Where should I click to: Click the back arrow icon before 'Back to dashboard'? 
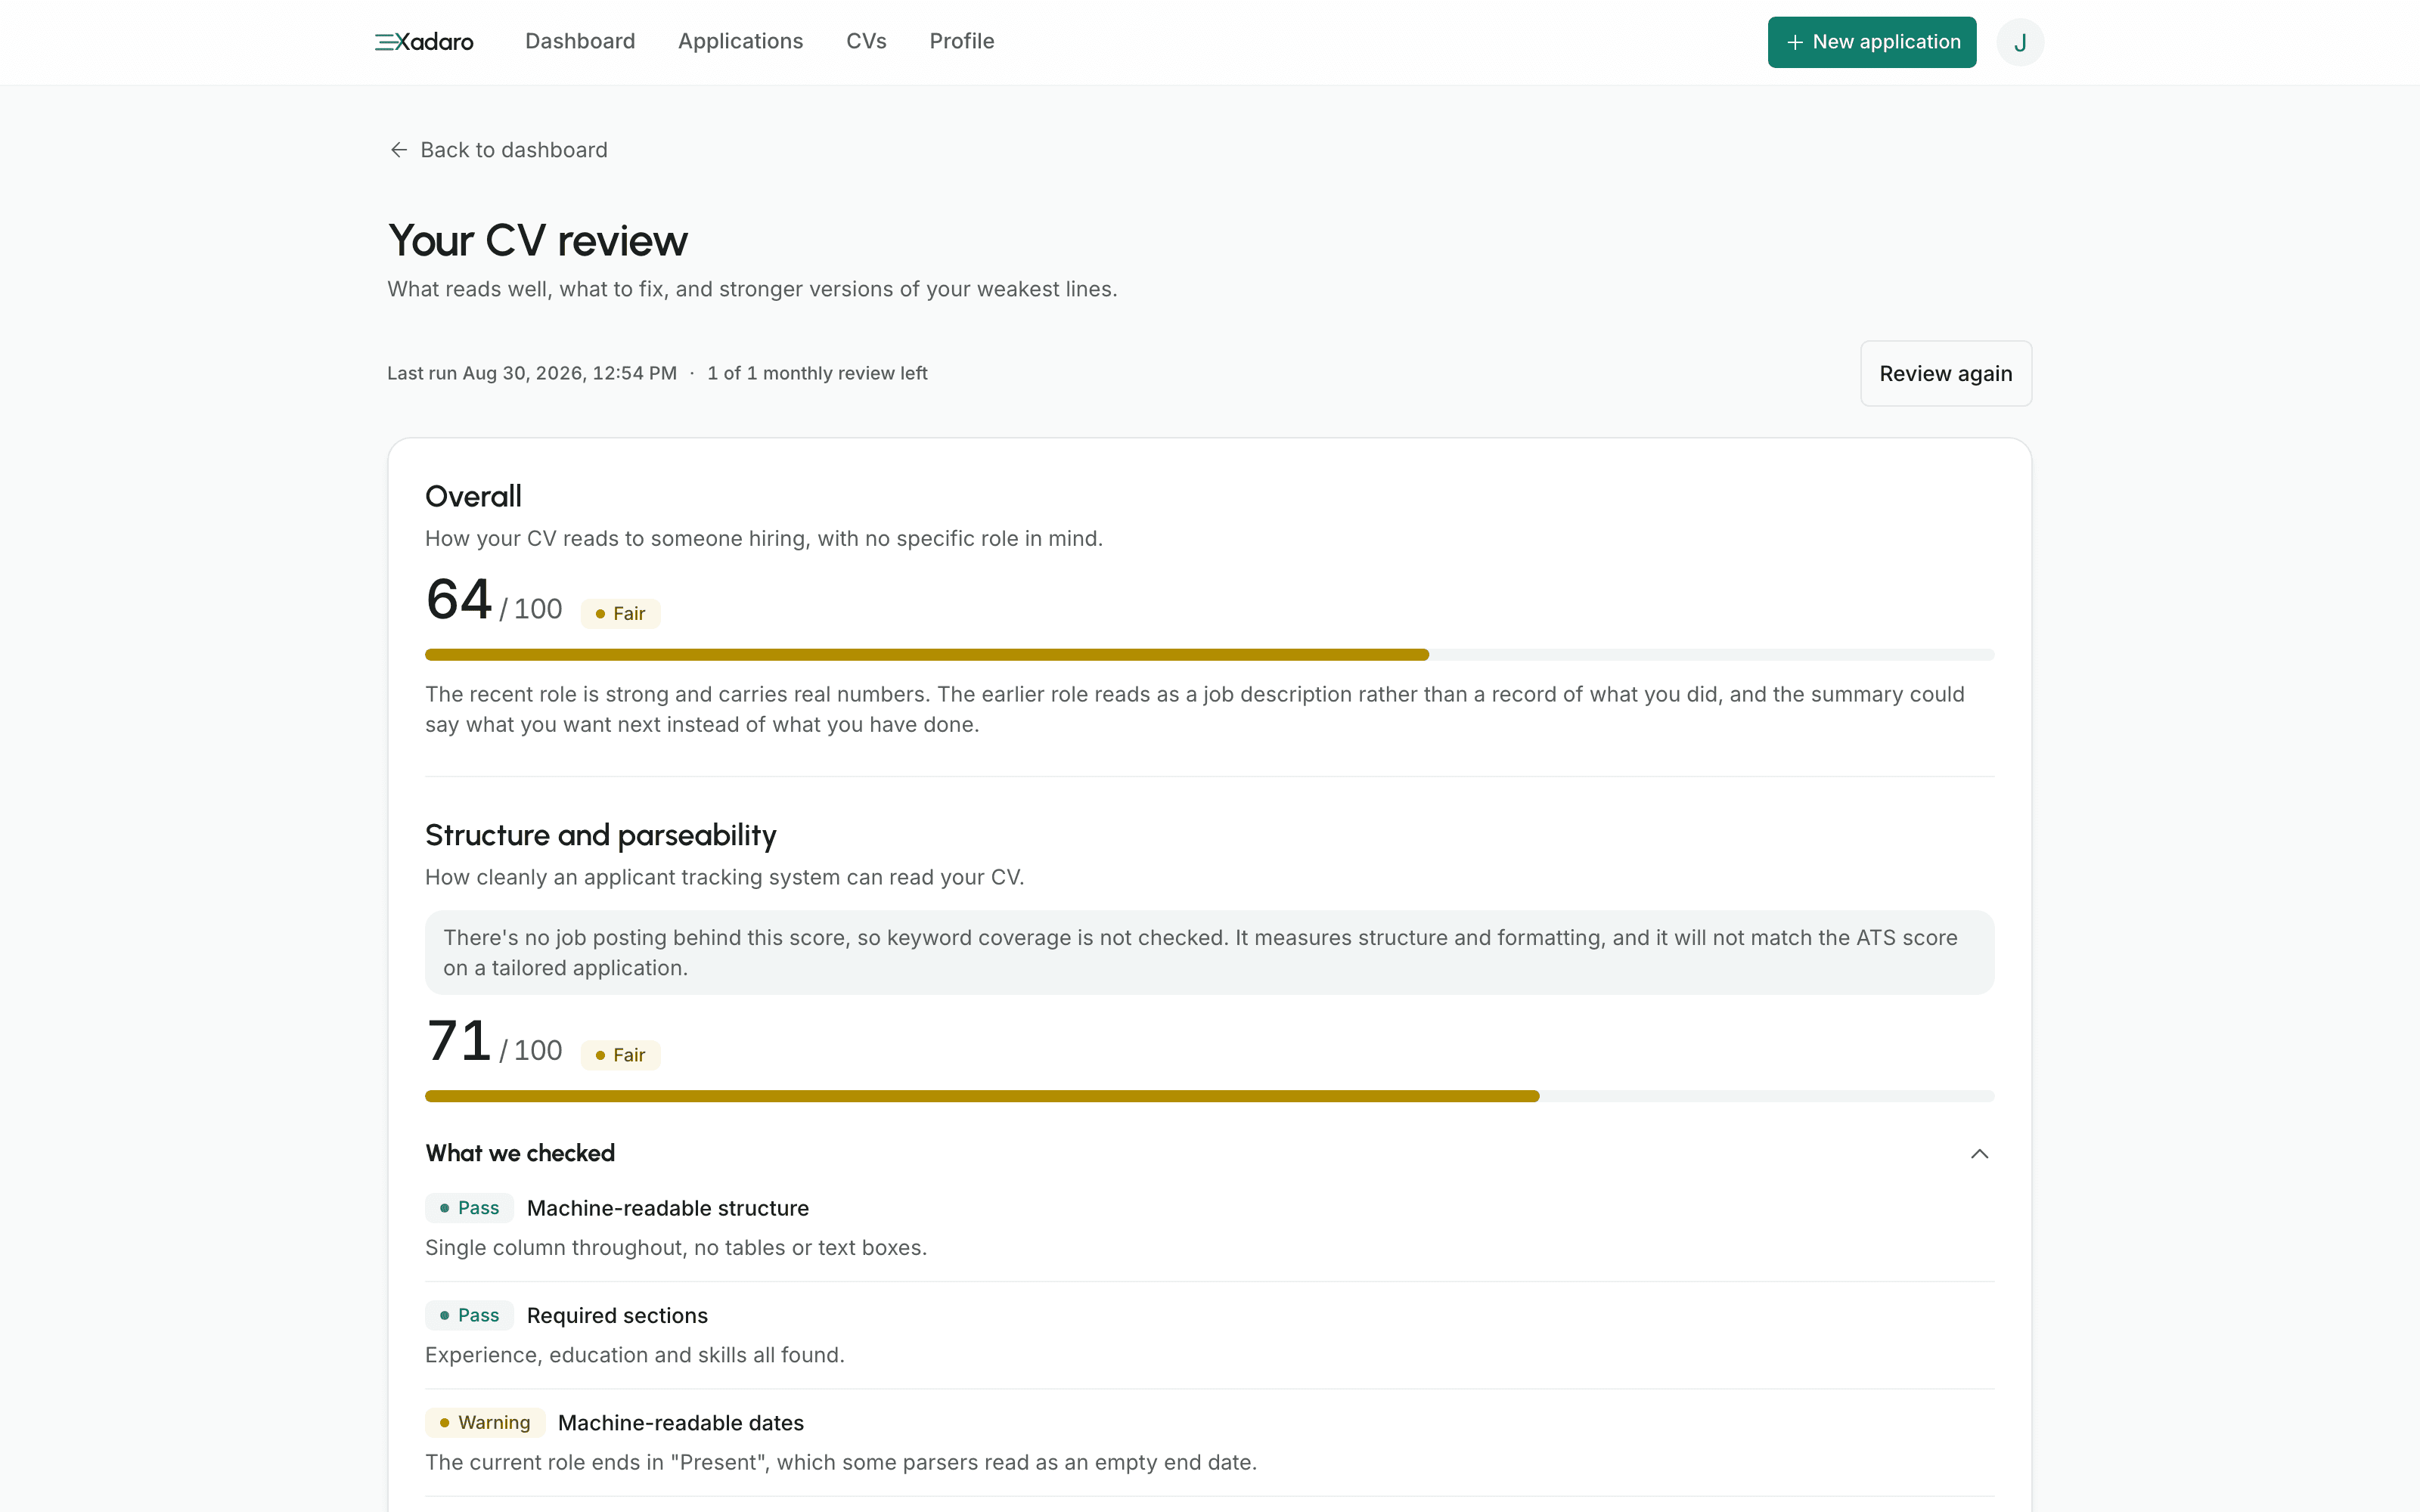(399, 150)
